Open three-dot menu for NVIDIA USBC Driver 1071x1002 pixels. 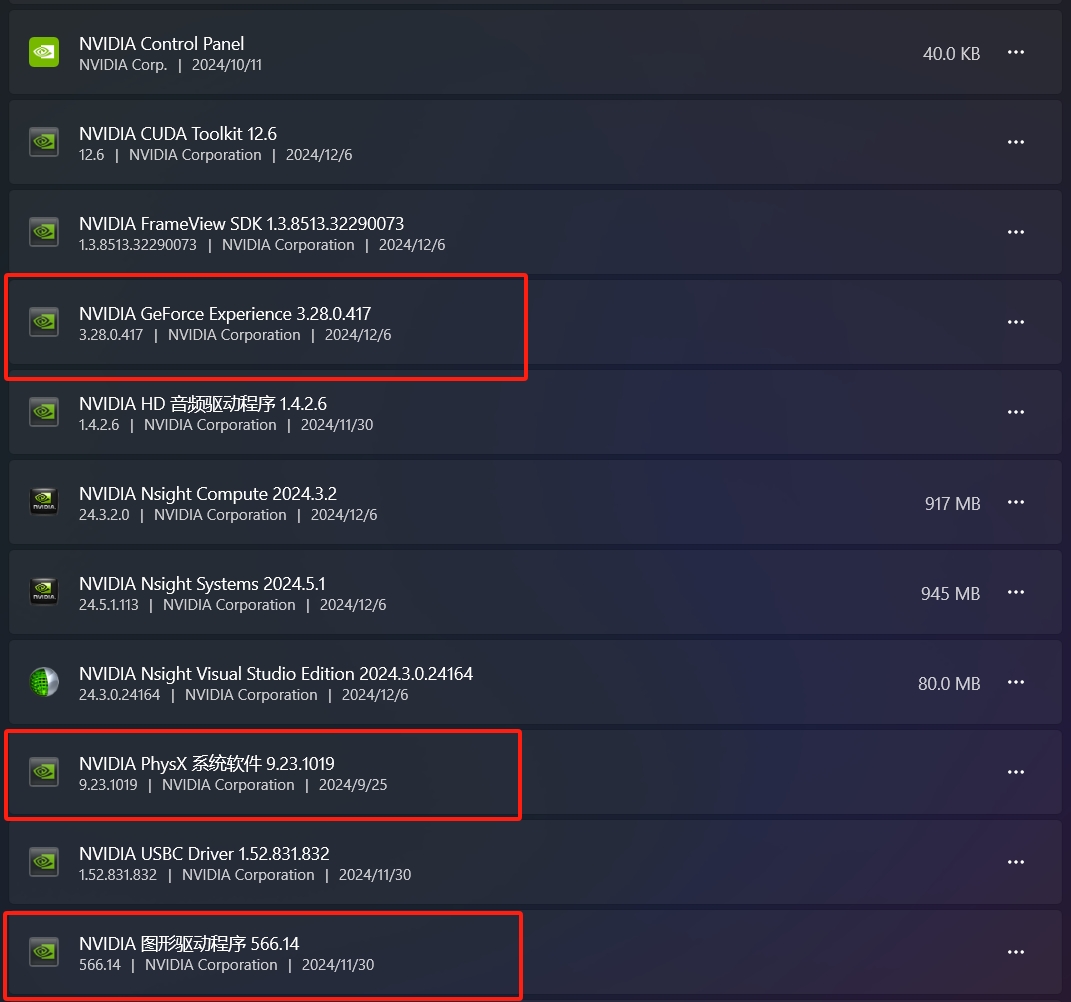tap(1016, 862)
